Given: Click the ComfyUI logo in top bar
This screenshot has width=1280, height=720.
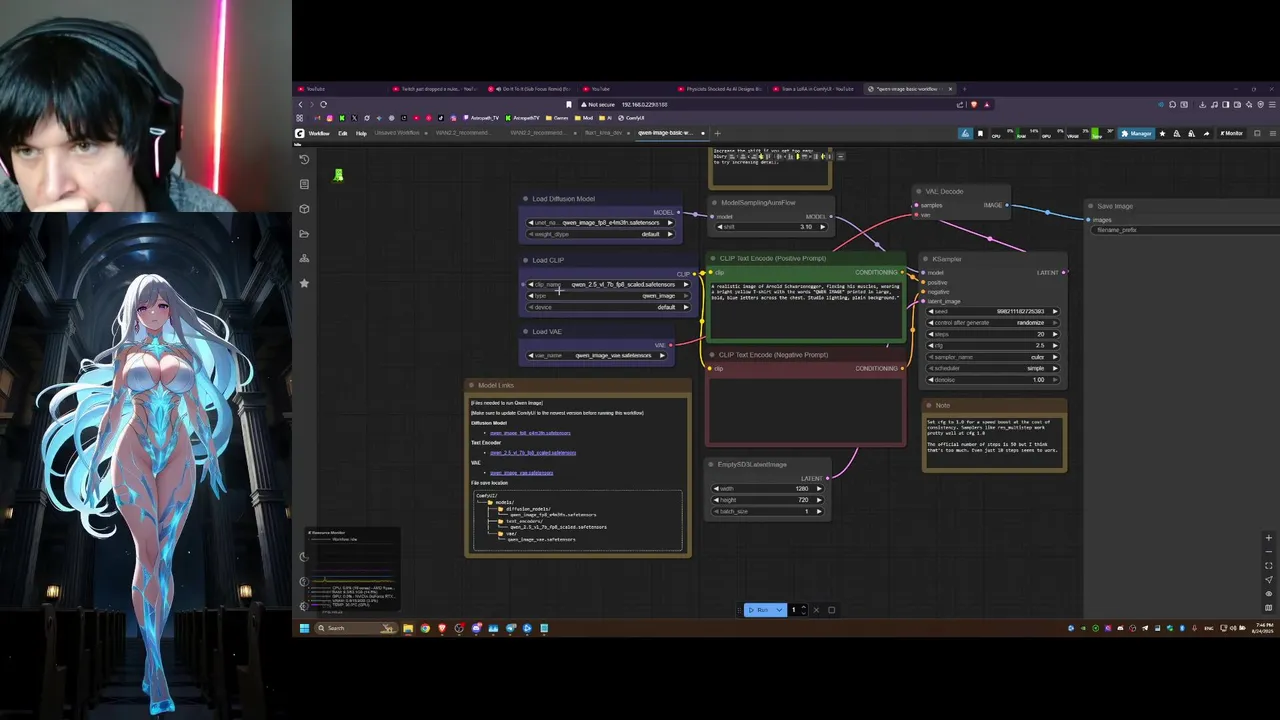Looking at the screenshot, I should coord(299,133).
